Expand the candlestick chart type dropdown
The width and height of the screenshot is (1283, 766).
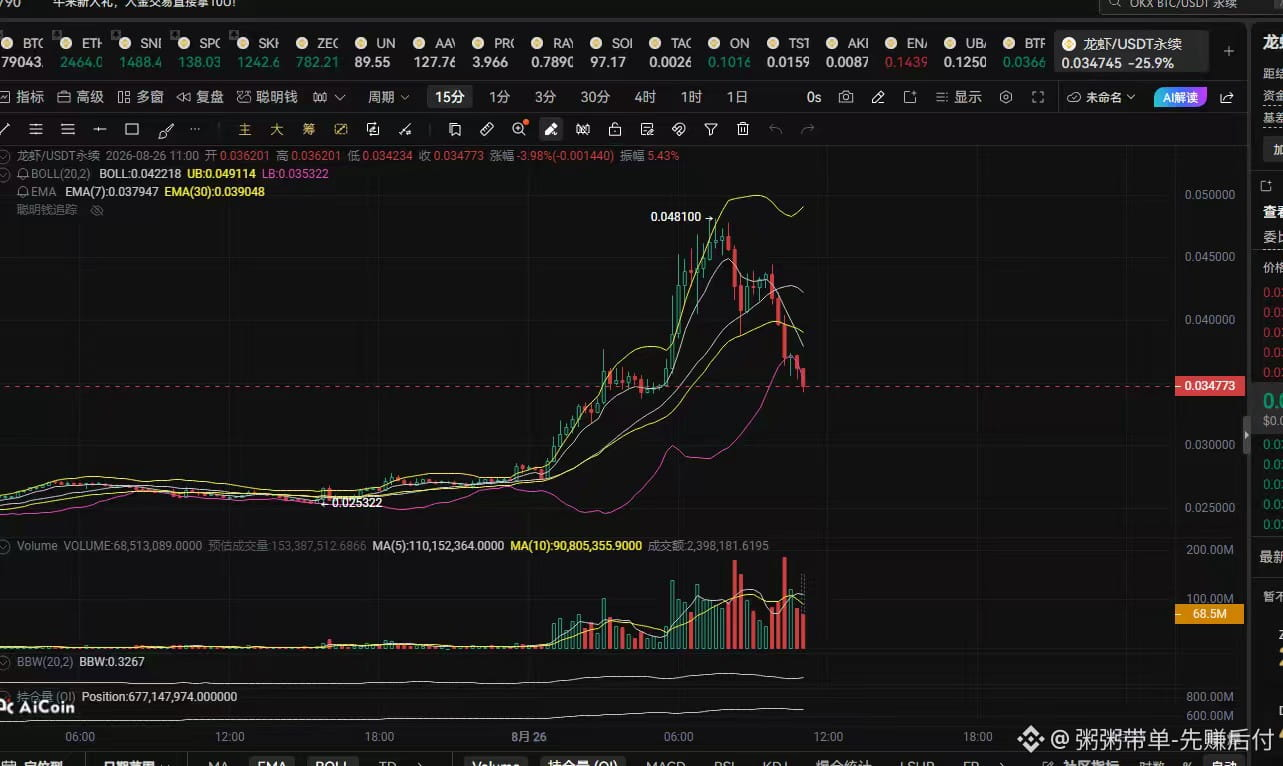(329, 97)
